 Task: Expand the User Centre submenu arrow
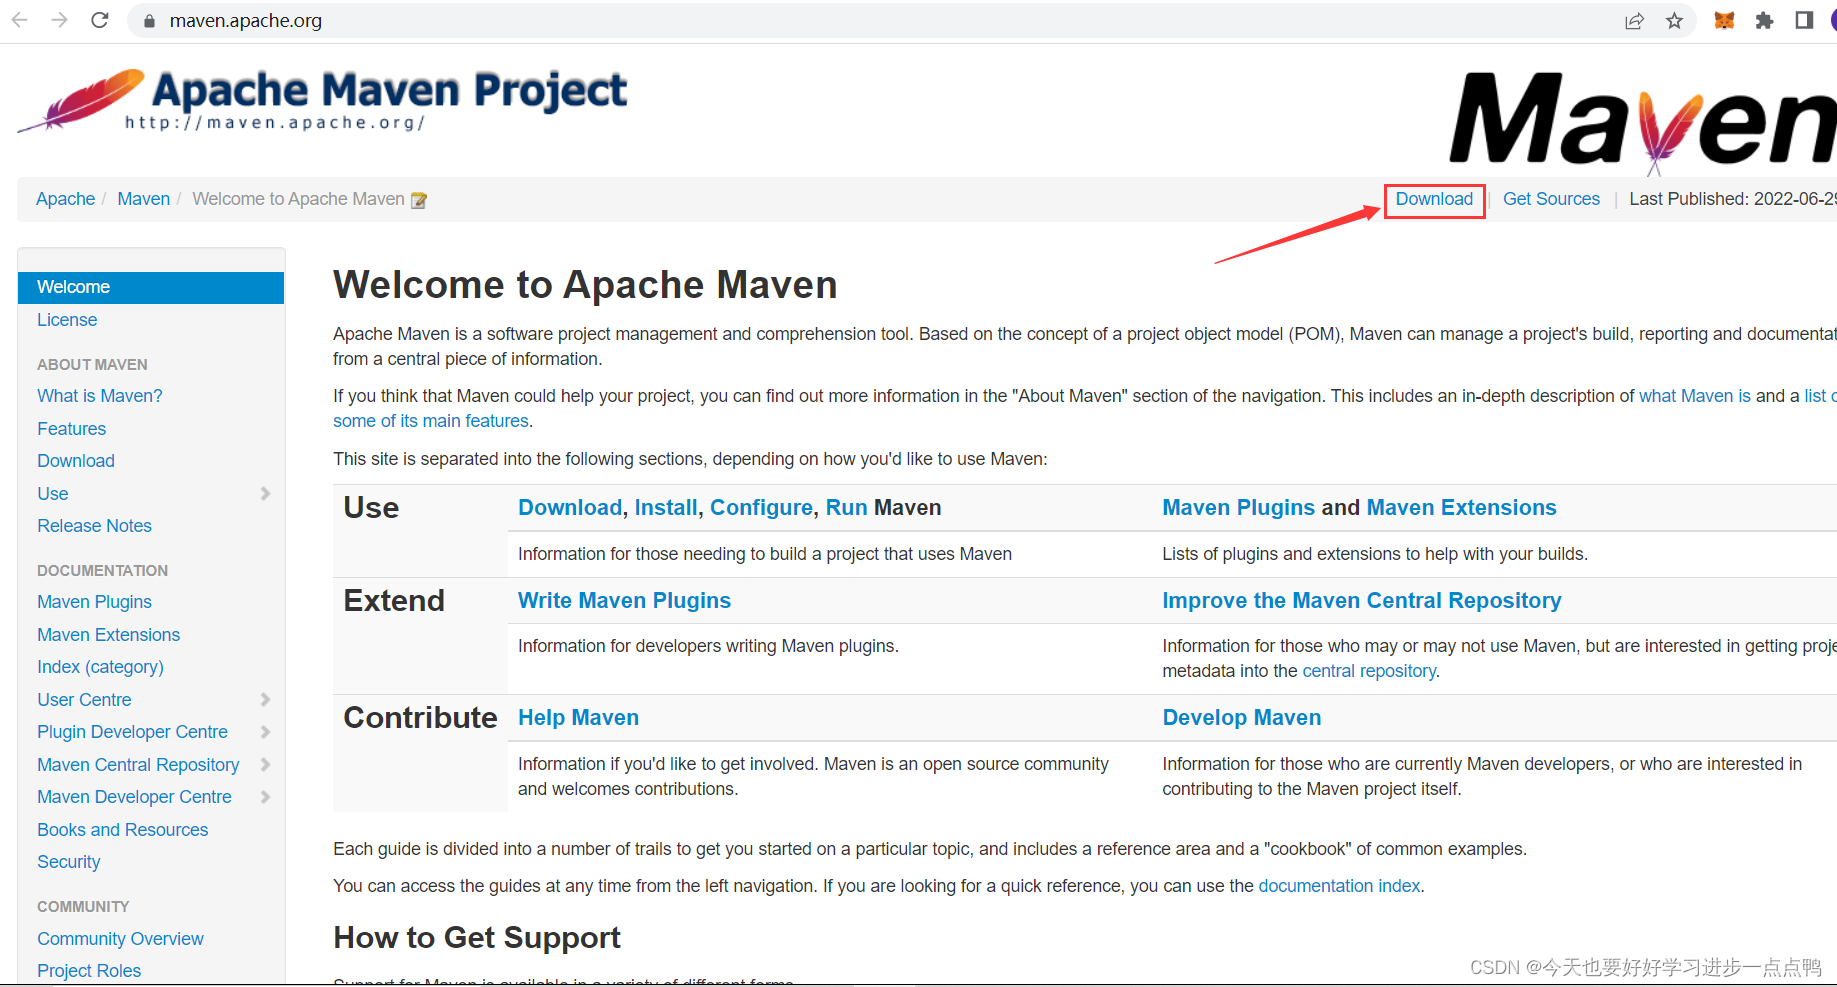pyautogui.click(x=265, y=699)
